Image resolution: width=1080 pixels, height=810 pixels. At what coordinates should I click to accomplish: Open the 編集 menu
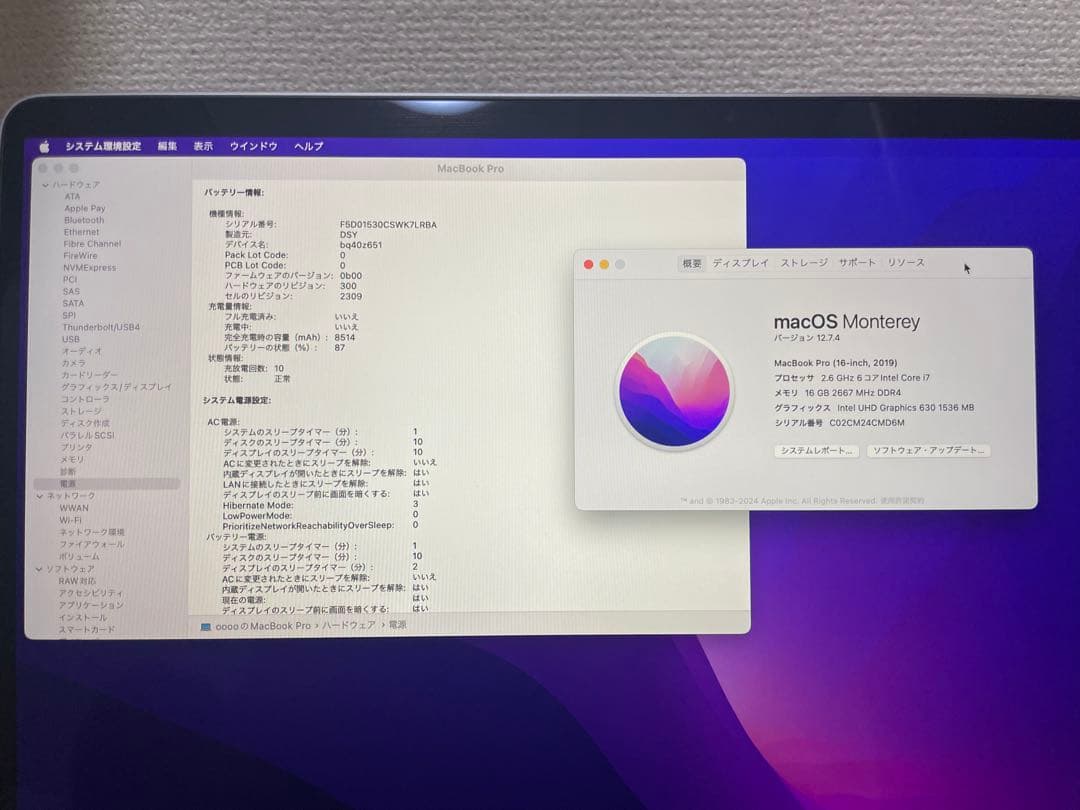(x=167, y=146)
